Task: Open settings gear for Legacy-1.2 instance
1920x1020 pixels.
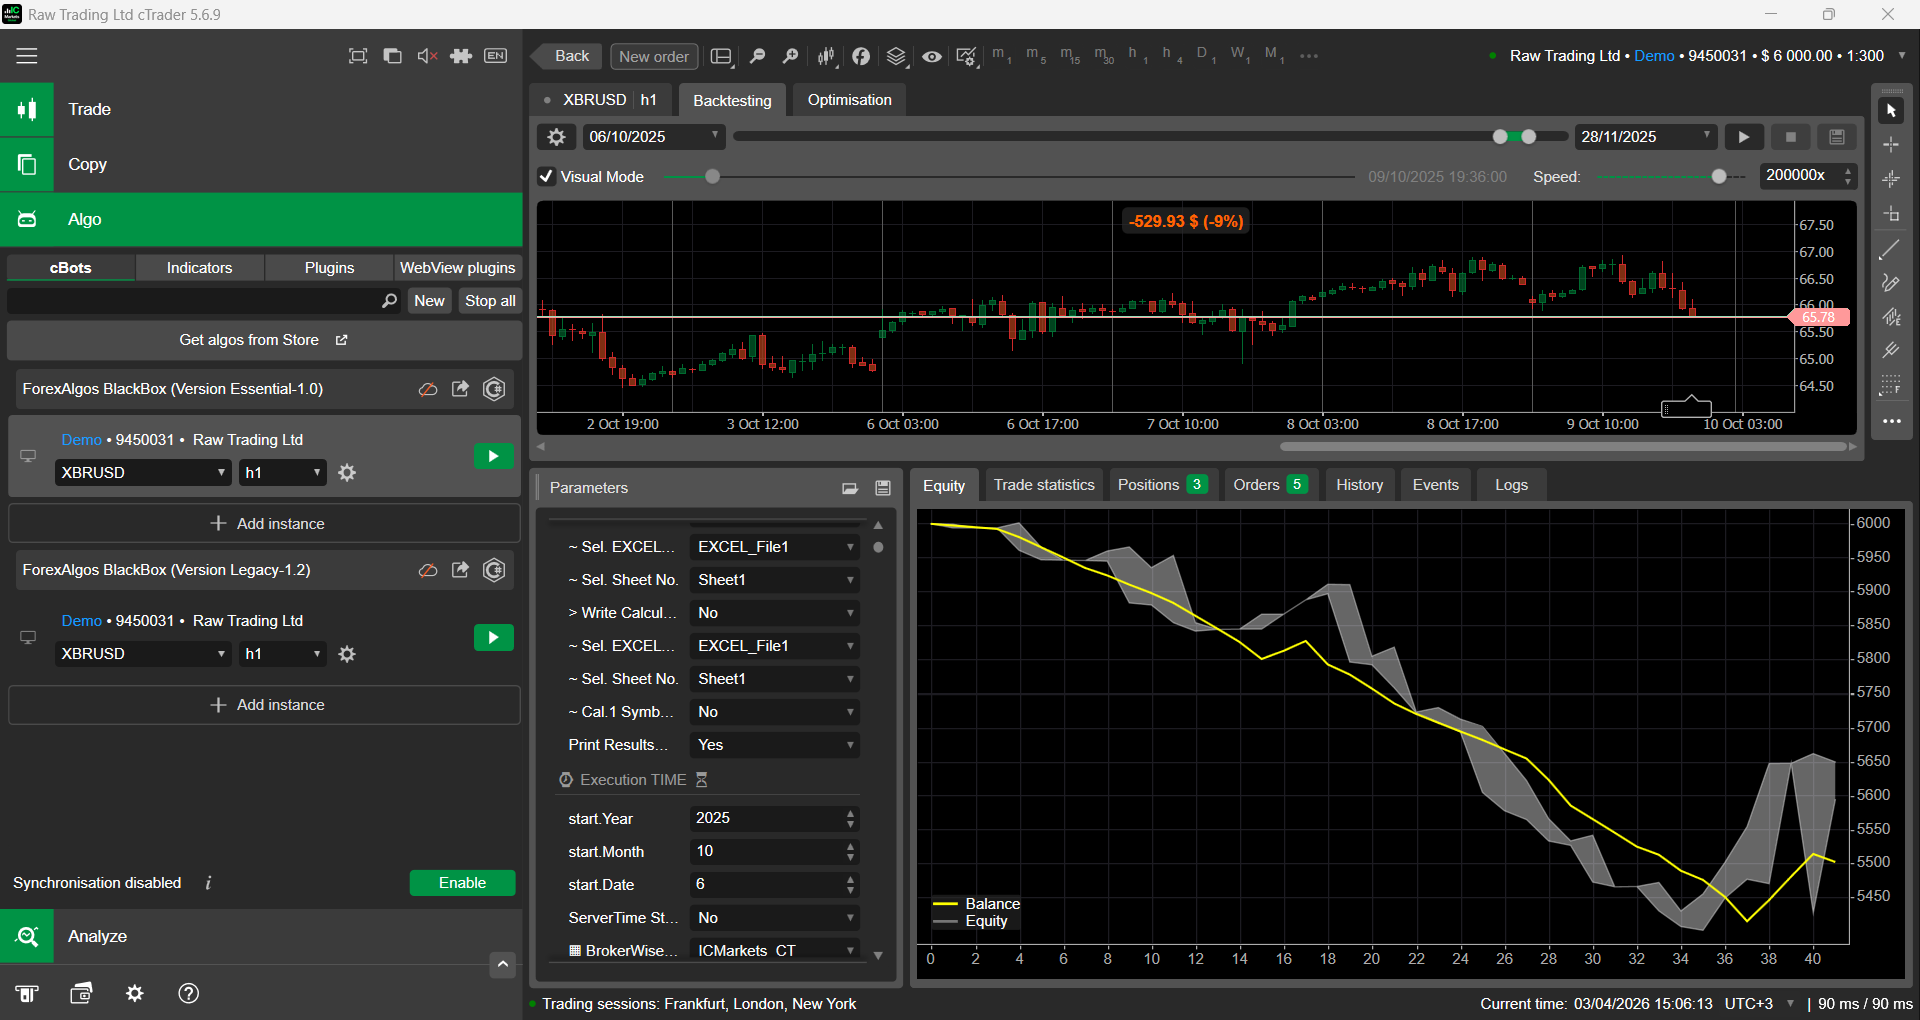Action: (x=347, y=654)
